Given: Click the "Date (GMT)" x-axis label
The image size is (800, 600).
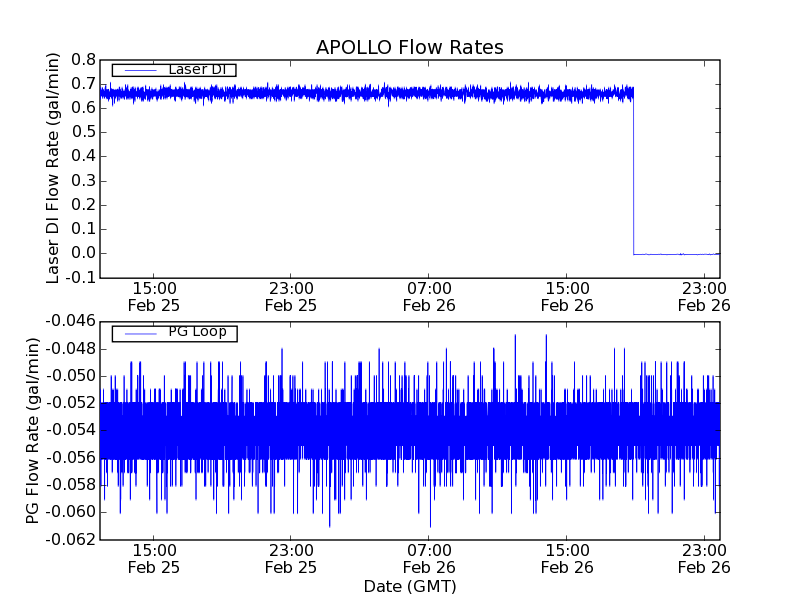Looking at the screenshot, I should pos(410,586).
